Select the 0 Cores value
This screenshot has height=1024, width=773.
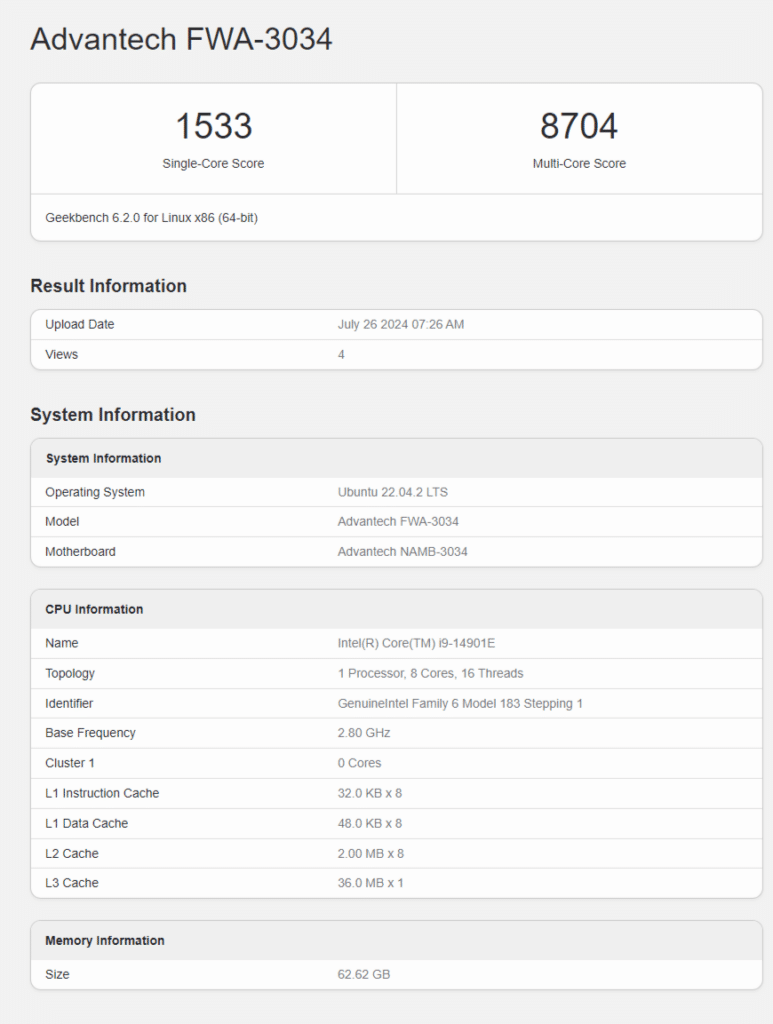click(x=359, y=763)
